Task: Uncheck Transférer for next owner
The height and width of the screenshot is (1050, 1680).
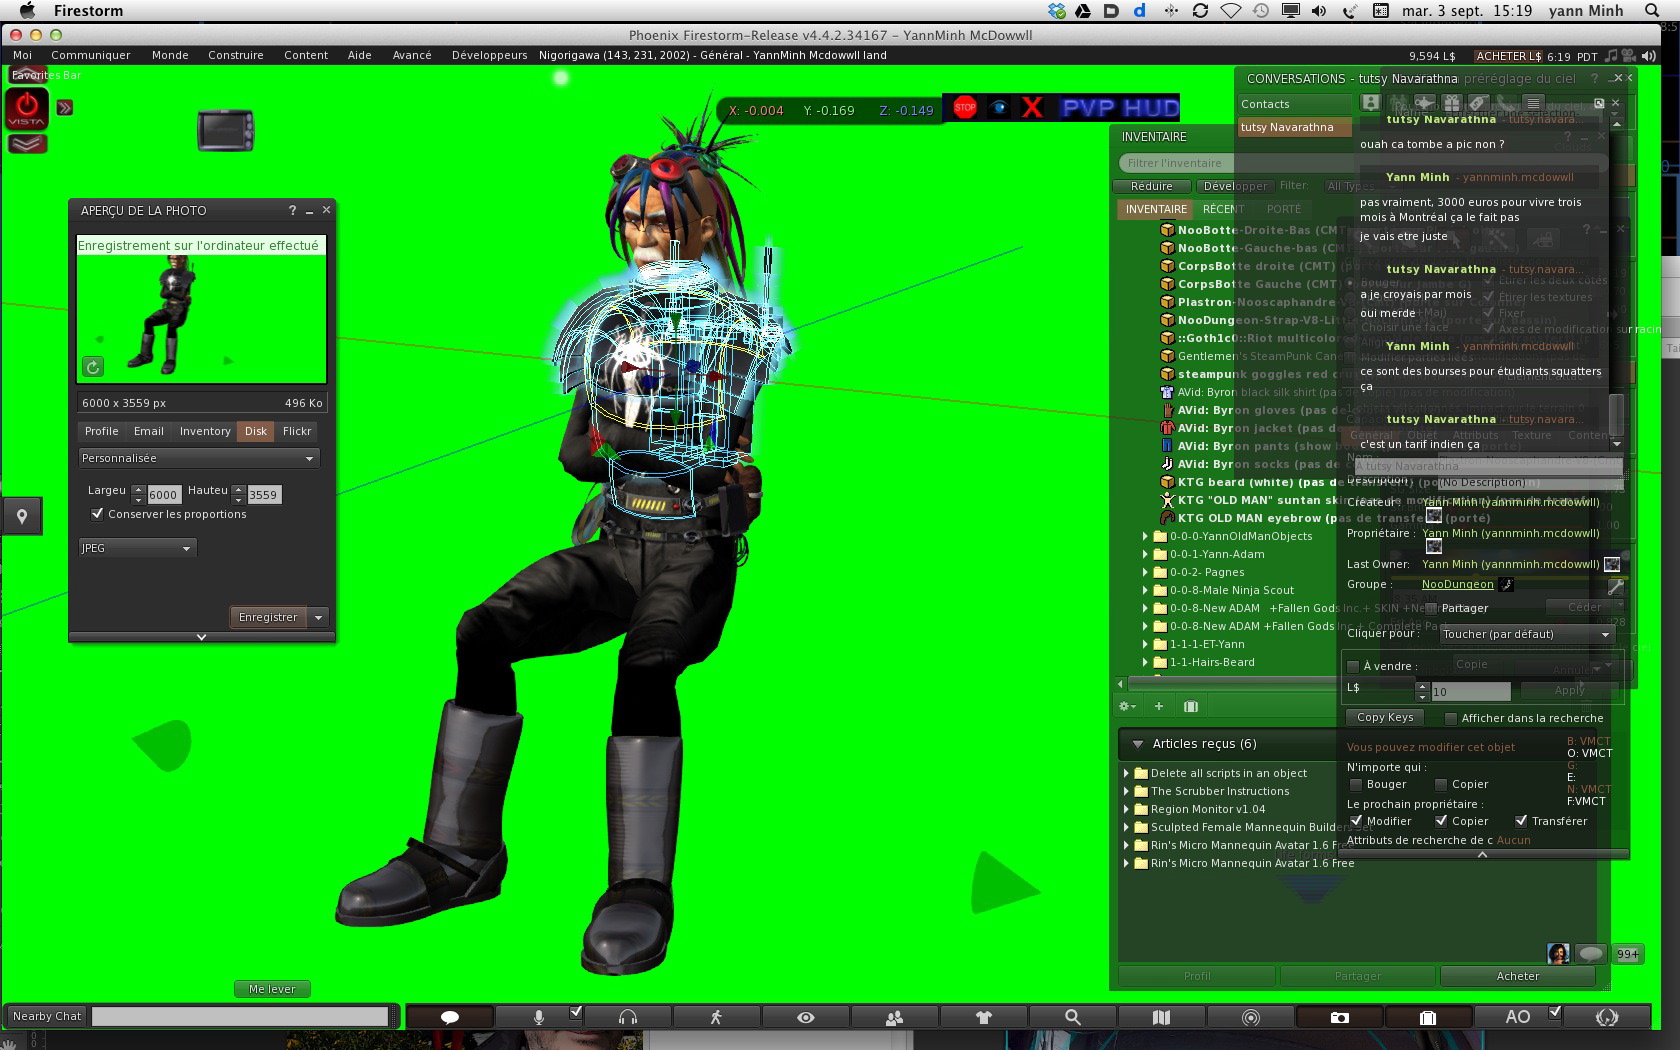Action: coord(1521,821)
